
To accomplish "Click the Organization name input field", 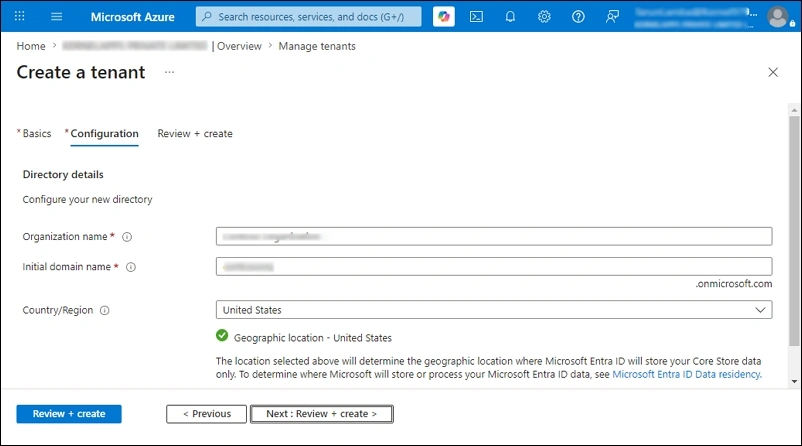I will pos(494,236).
